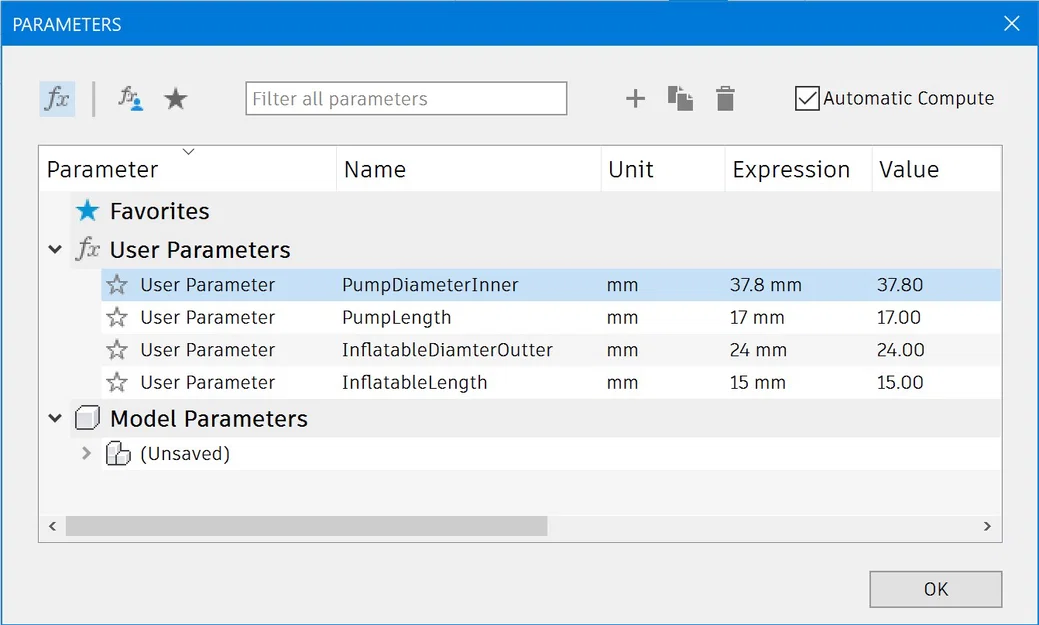
Task: Click the plus icon to add parameter
Action: click(x=635, y=98)
